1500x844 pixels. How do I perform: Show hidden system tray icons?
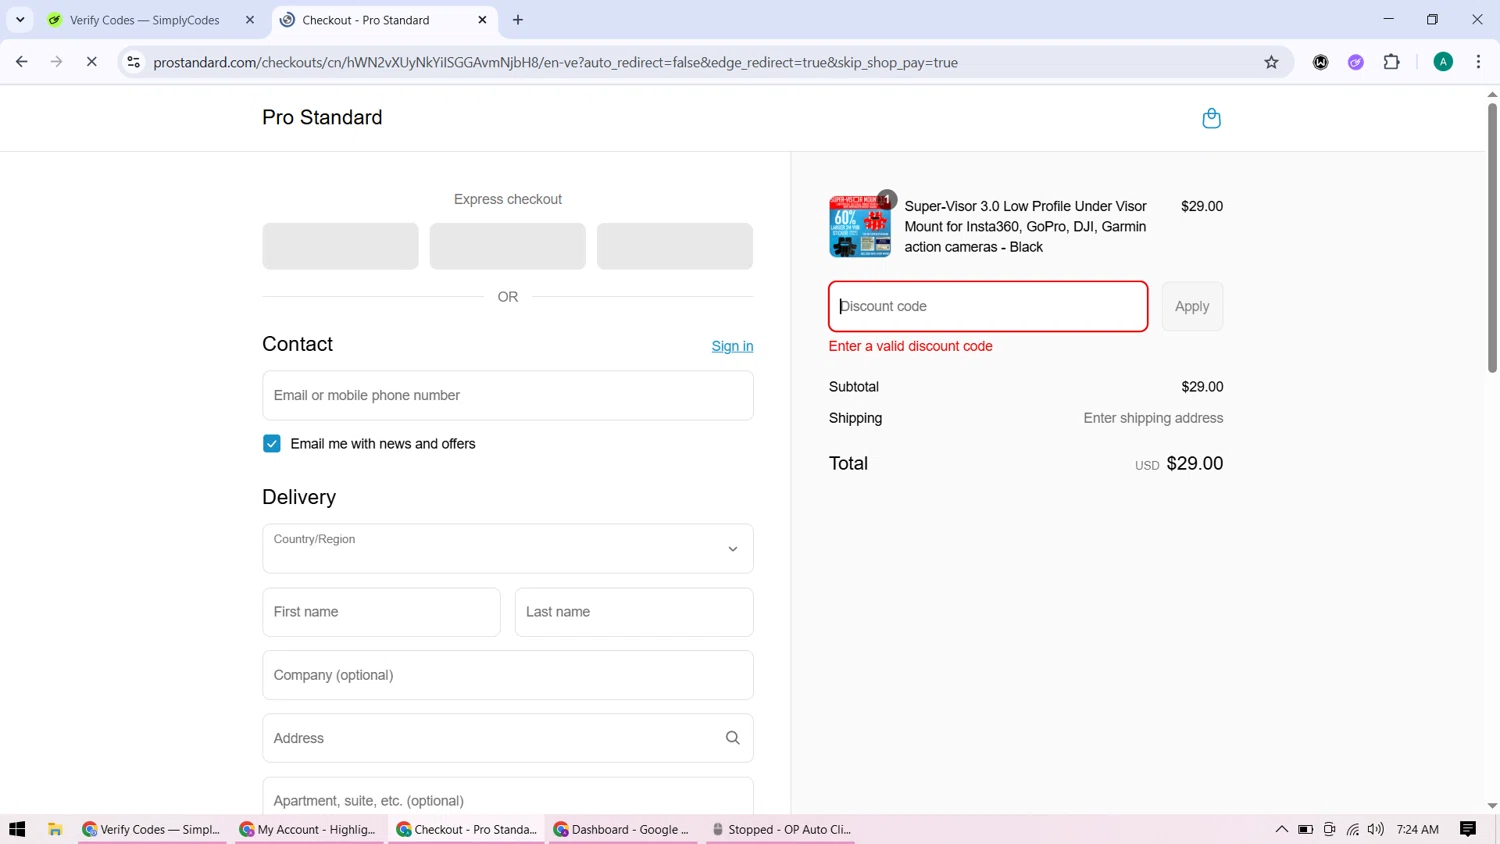point(1281,829)
